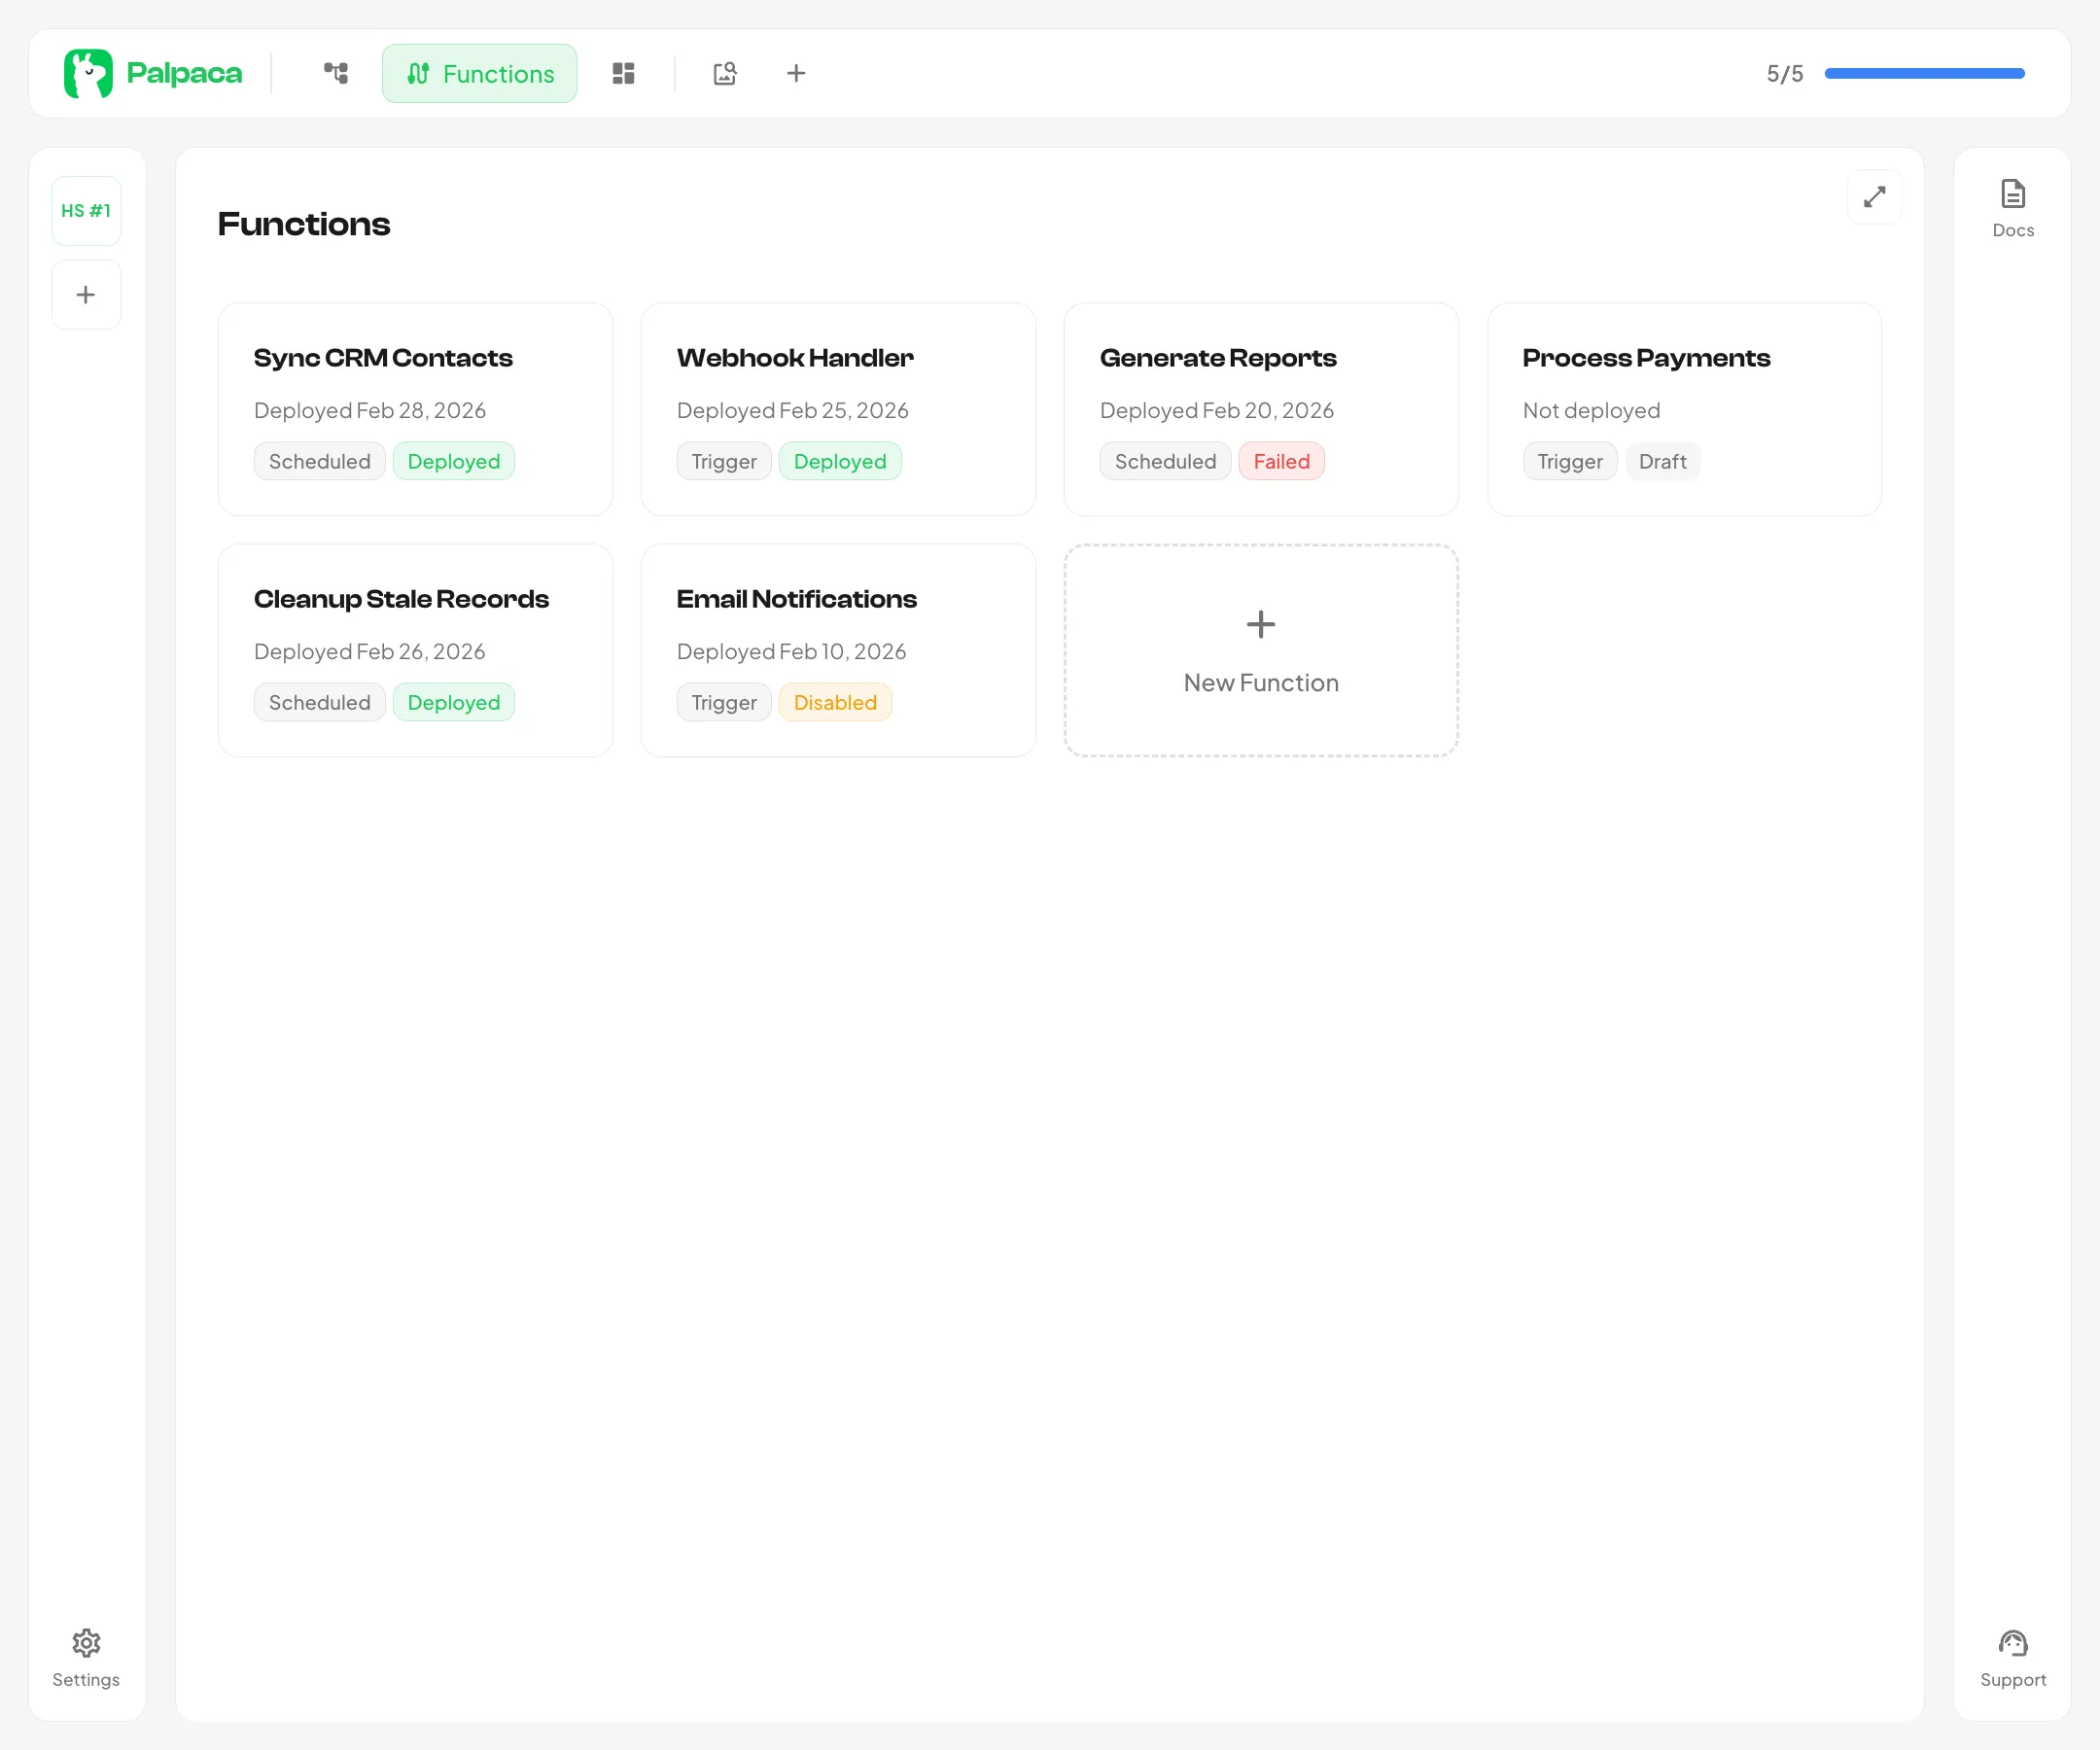Click the New Function card
This screenshot has height=1750, width=2100.
pyautogui.click(x=1260, y=651)
